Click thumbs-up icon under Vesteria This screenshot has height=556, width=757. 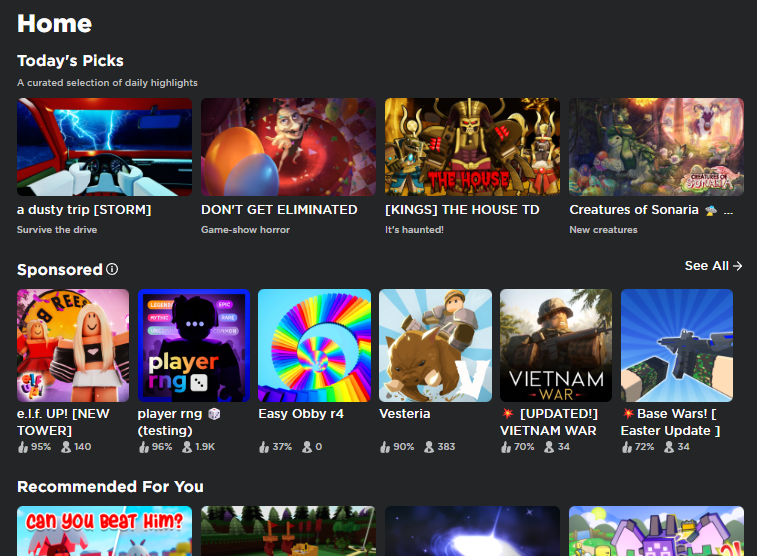pos(385,447)
